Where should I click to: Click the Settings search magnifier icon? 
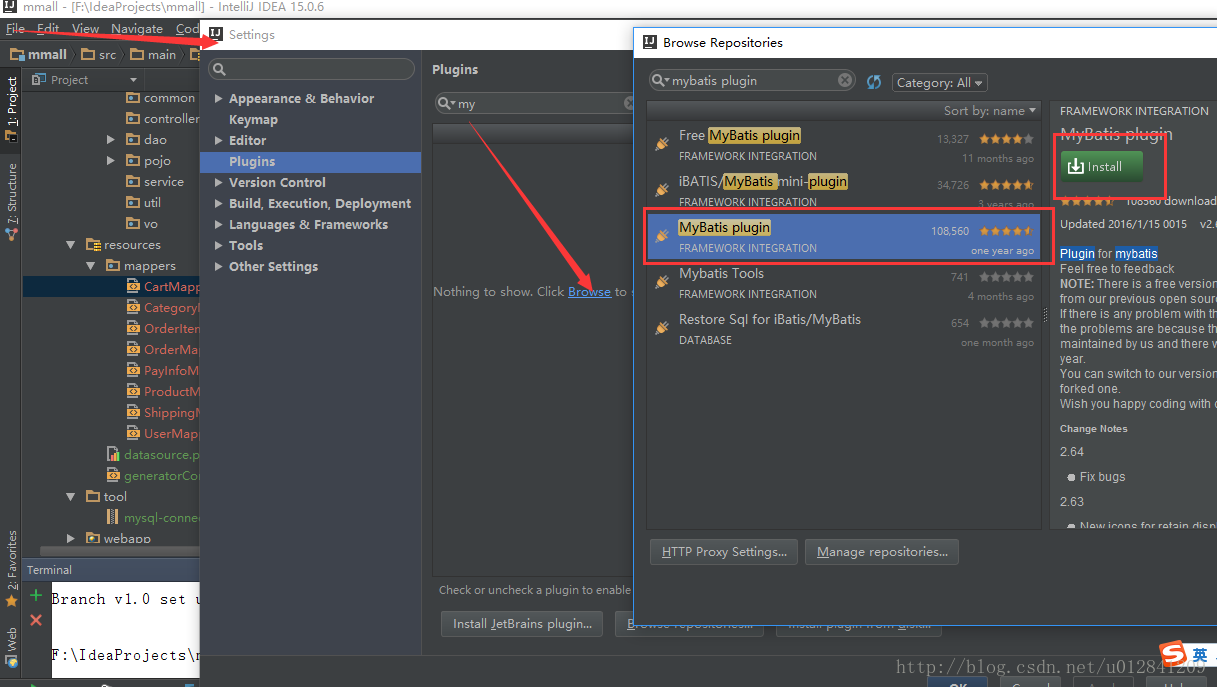[x=220, y=69]
